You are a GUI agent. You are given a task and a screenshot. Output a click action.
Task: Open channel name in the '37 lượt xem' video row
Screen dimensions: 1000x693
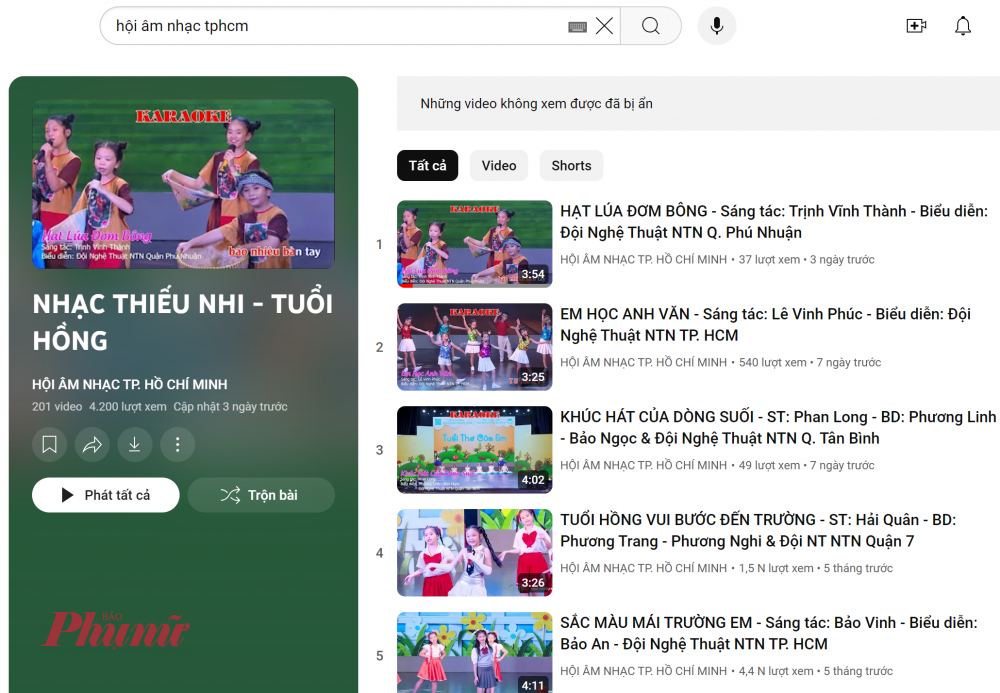point(643,259)
